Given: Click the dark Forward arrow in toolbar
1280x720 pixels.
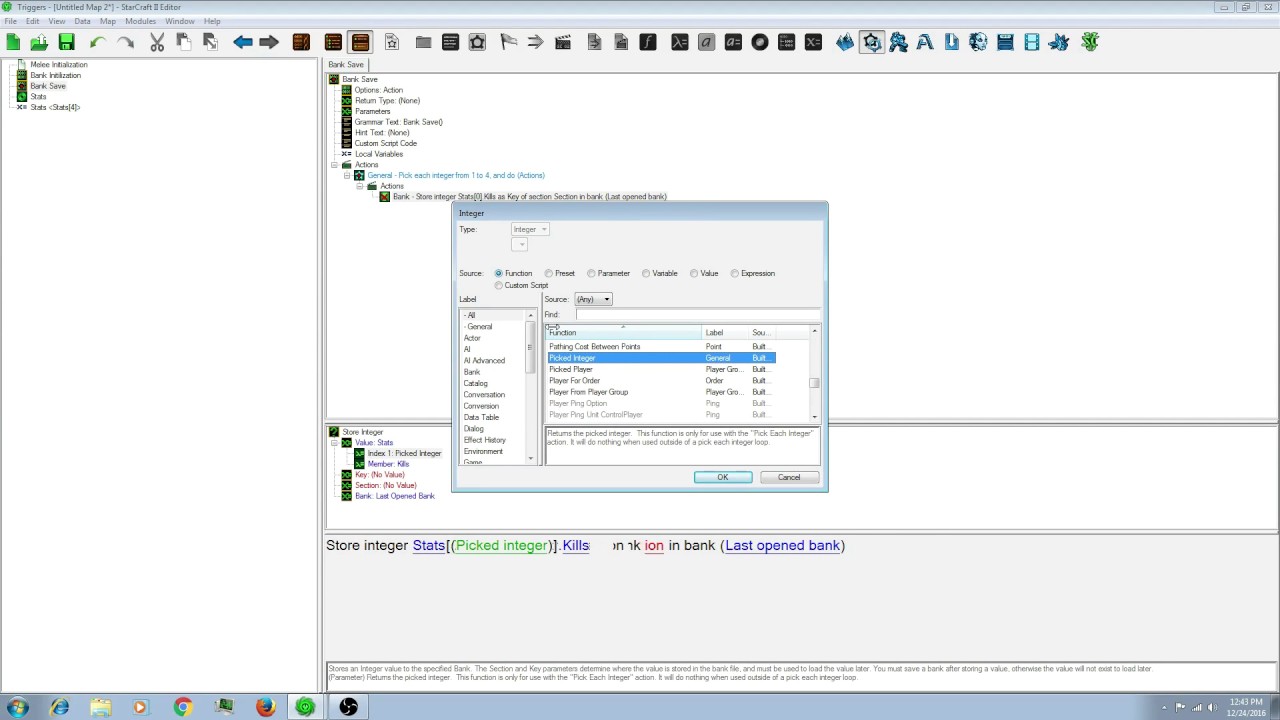Looking at the screenshot, I should point(269,42).
